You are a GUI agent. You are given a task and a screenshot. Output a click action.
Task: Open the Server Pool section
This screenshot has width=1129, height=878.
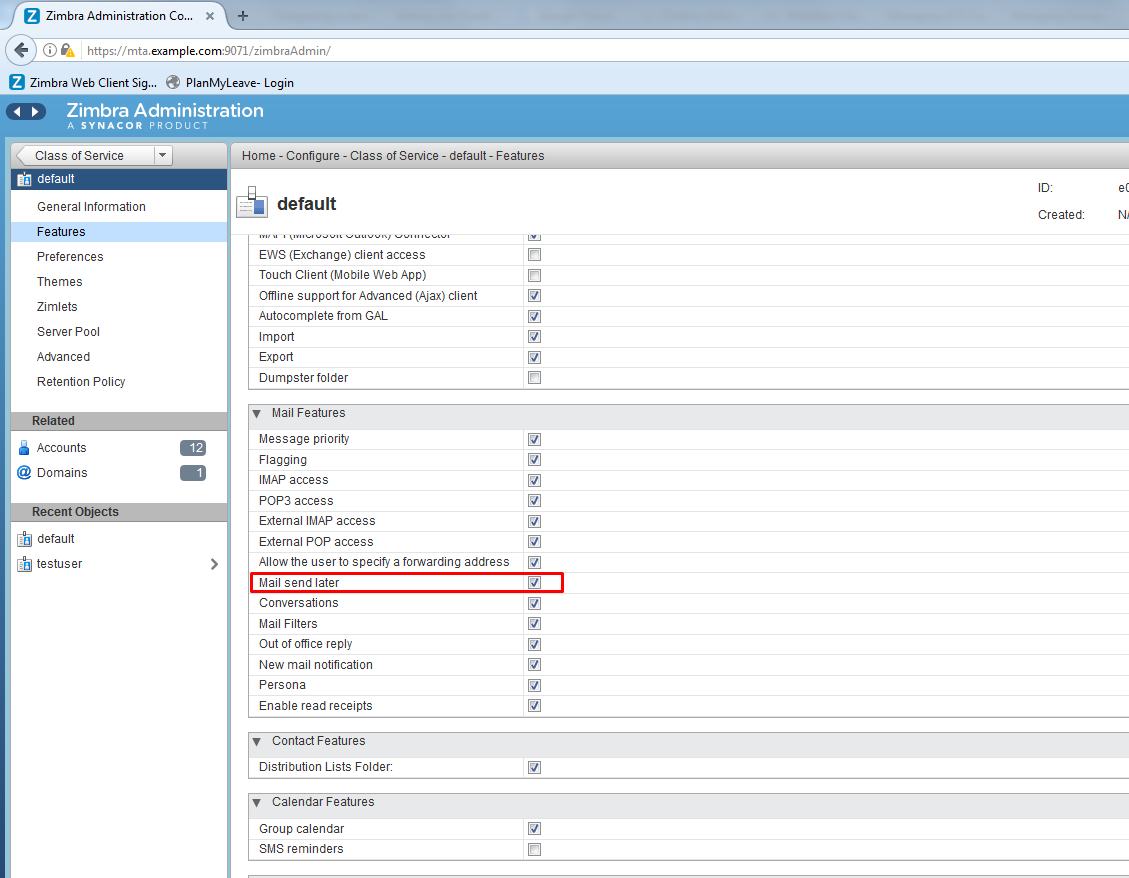(x=68, y=332)
